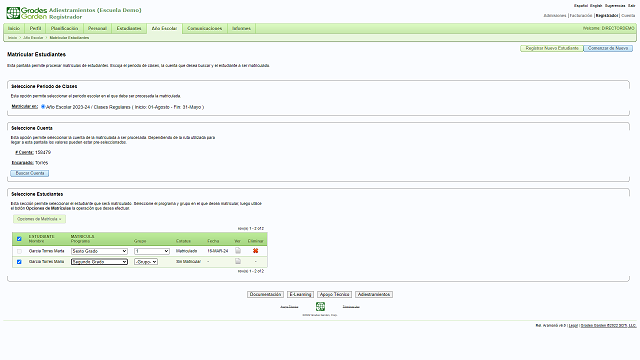Open the Segundo Grado program dropdown
Image resolution: width=640 pixels, height=360 pixels.
(99, 262)
